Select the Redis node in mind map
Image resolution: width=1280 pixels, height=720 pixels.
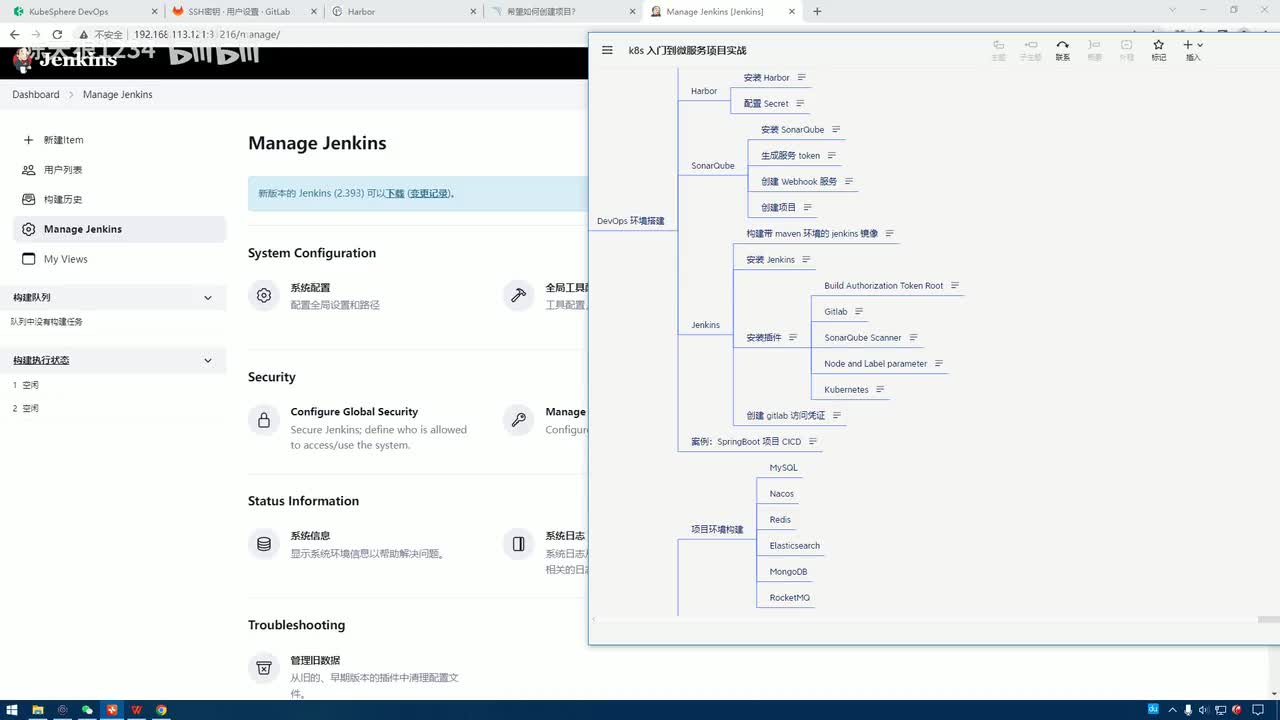(x=780, y=519)
